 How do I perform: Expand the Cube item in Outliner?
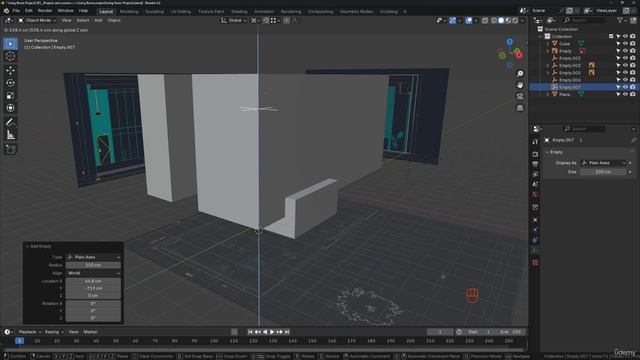(x=548, y=44)
